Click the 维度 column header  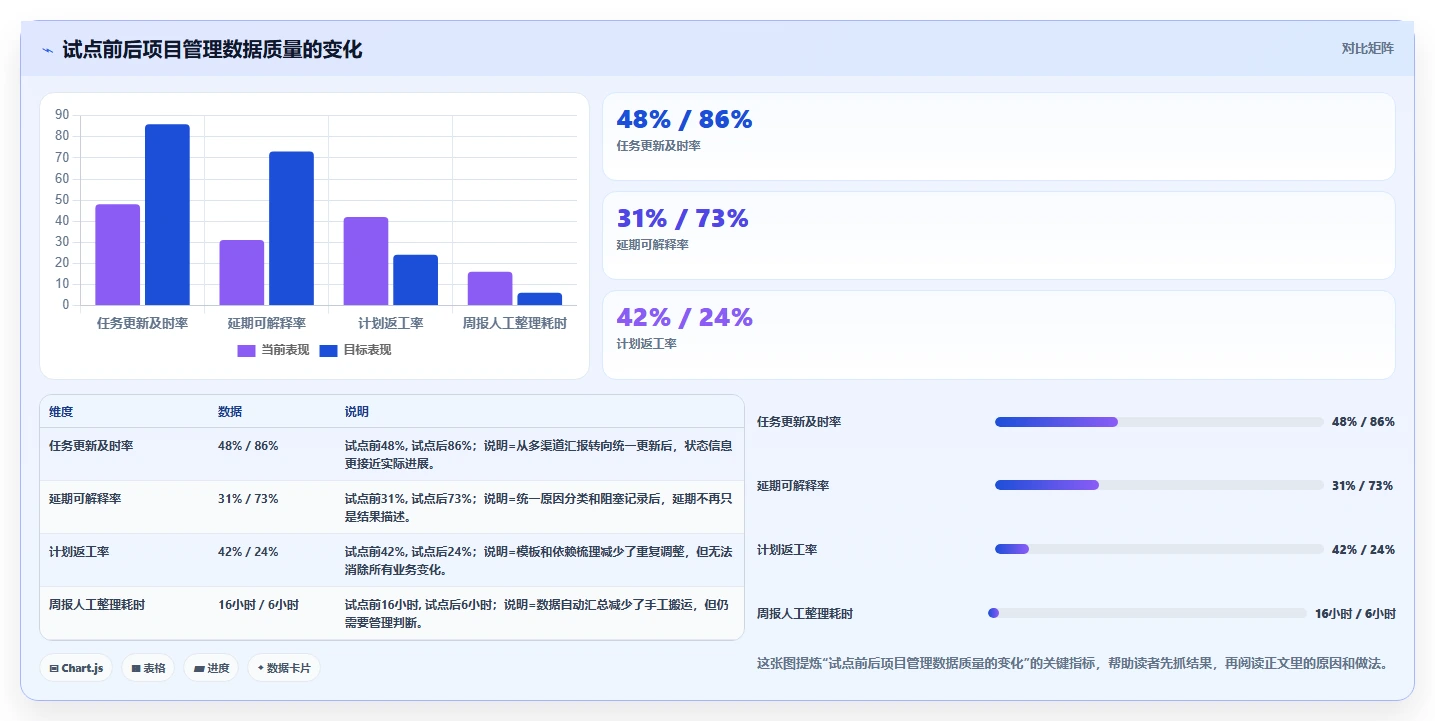[x=61, y=412]
